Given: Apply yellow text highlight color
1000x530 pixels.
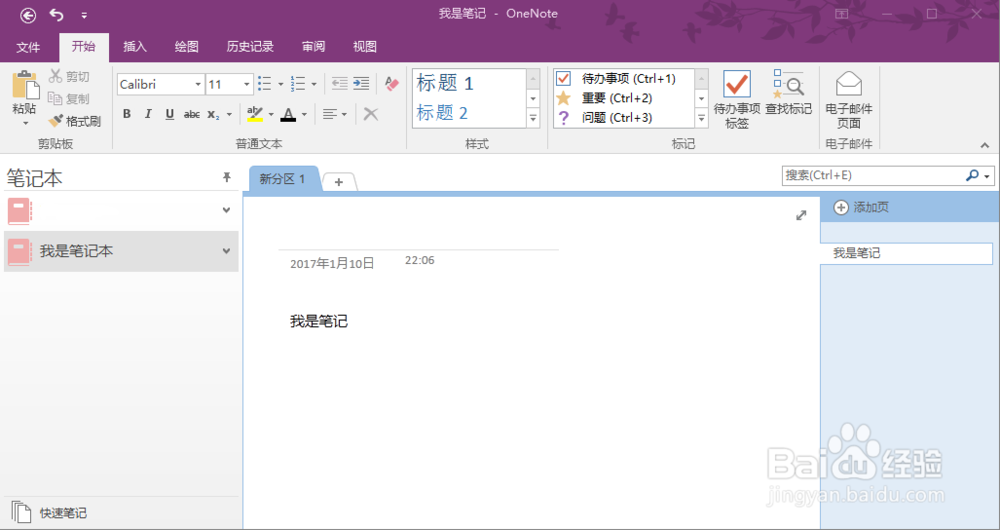Looking at the screenshot, I should pos(255,114).
